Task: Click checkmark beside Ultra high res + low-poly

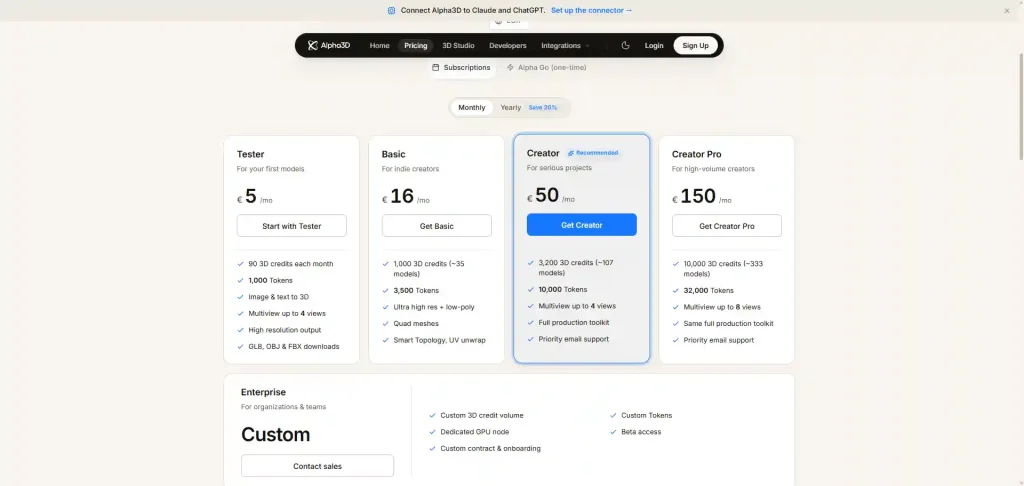Action: click(x=385, y=307)
